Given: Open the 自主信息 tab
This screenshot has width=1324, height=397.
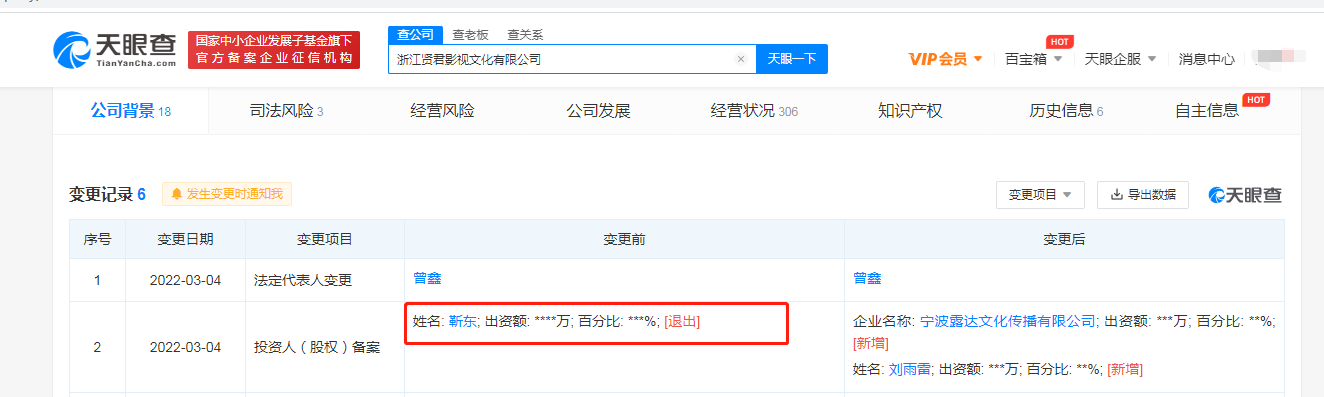Looking at the screenshot, I should coord(1207,111).
